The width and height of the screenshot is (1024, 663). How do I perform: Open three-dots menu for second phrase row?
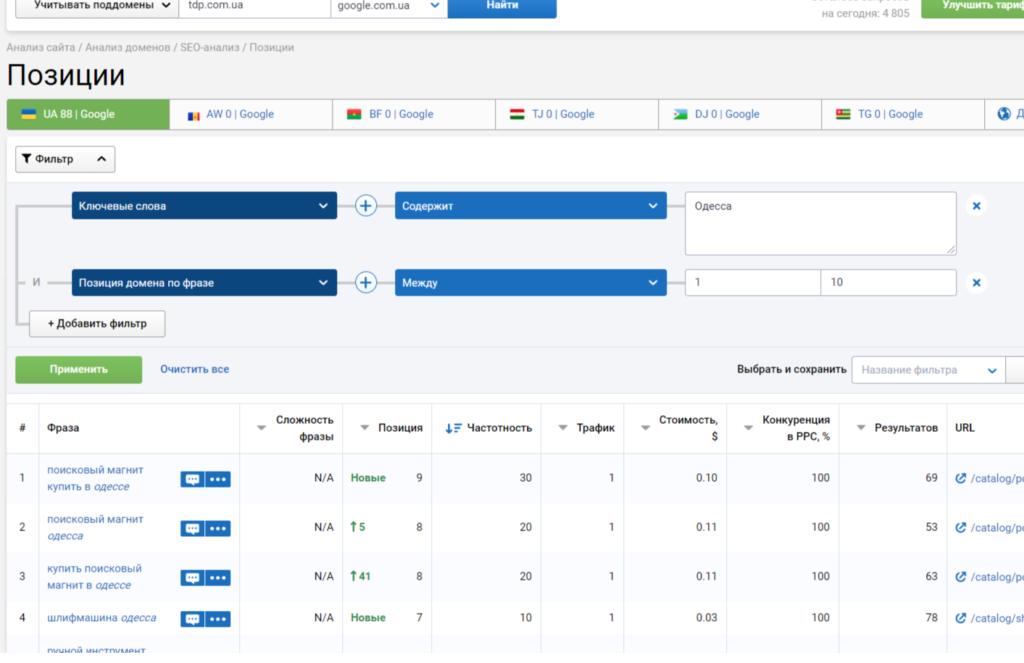[x=218, y=528]
